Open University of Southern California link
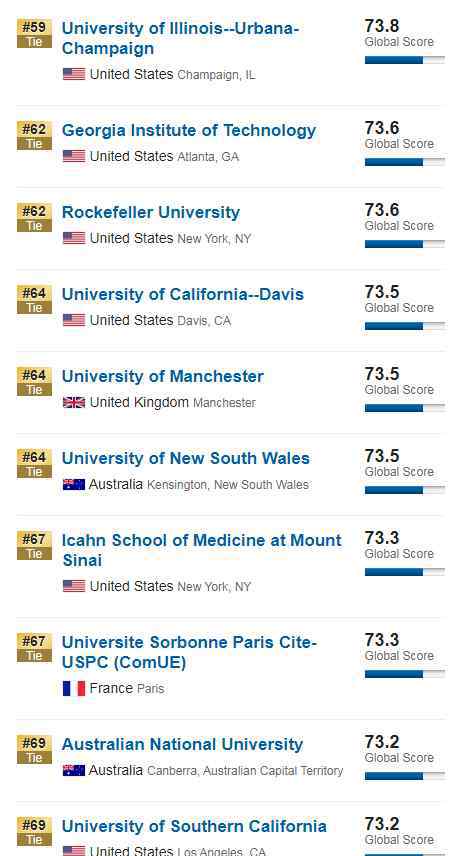 coord(194,827)
